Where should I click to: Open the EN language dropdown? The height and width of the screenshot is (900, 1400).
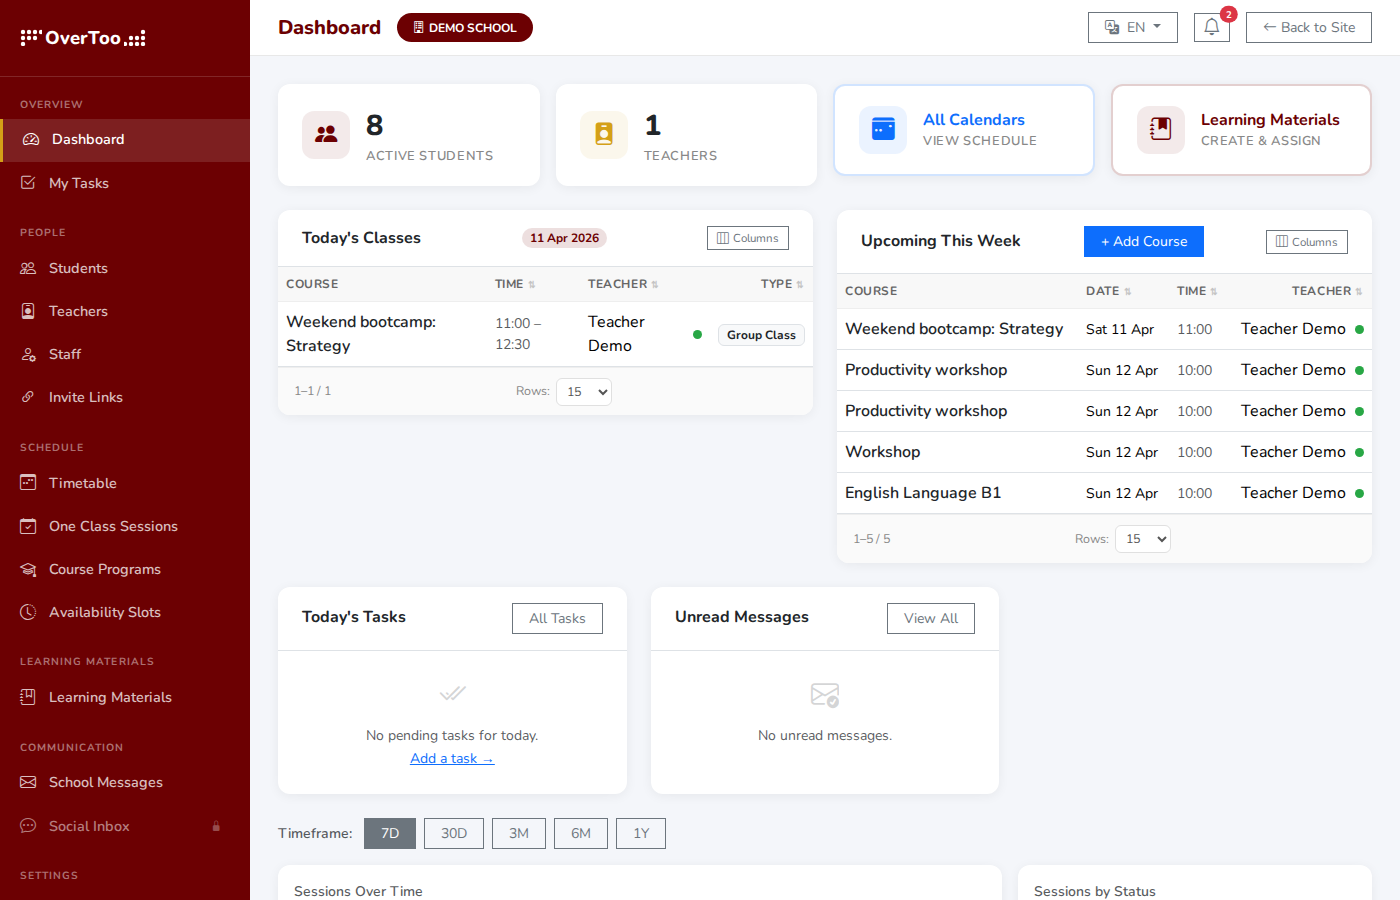click(x=1132, y=27)
